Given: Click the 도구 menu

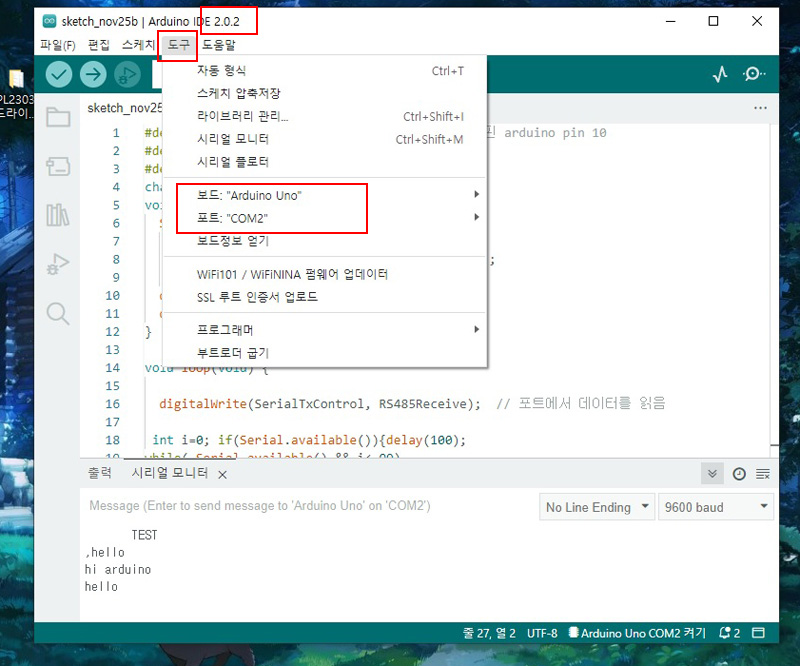Looking at the screenshot, I should coord(179,45).
